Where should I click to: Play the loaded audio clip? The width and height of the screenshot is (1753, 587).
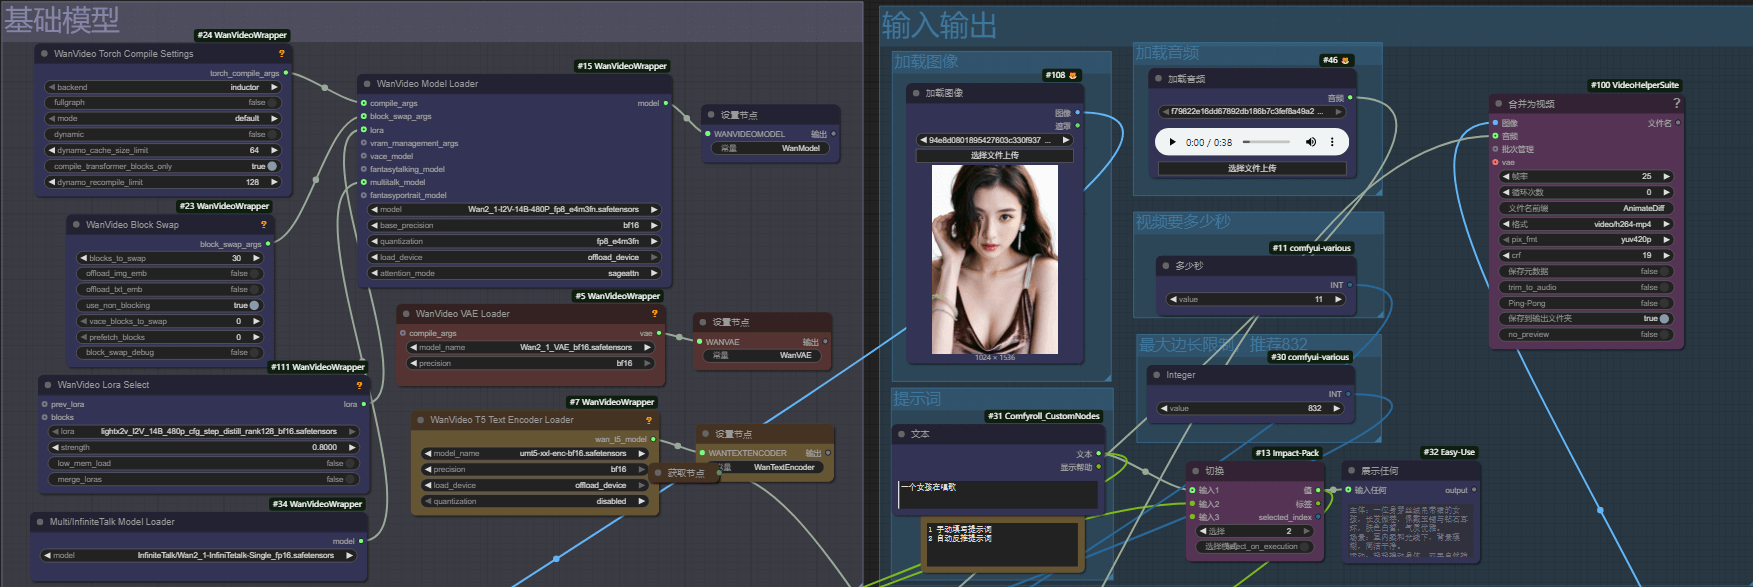pyautogui.click(x=1172, y=142)
